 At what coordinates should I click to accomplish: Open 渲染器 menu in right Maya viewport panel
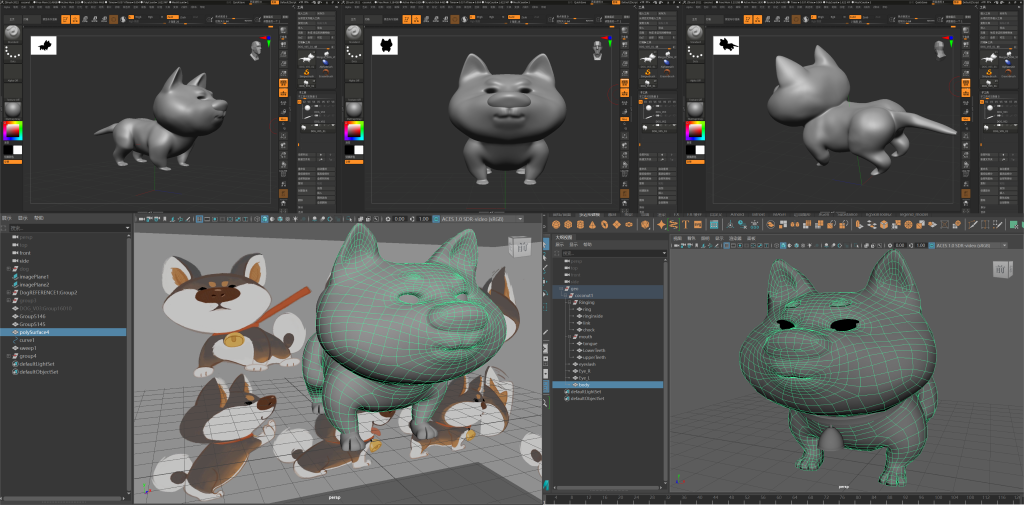click(x=735, y=238)
